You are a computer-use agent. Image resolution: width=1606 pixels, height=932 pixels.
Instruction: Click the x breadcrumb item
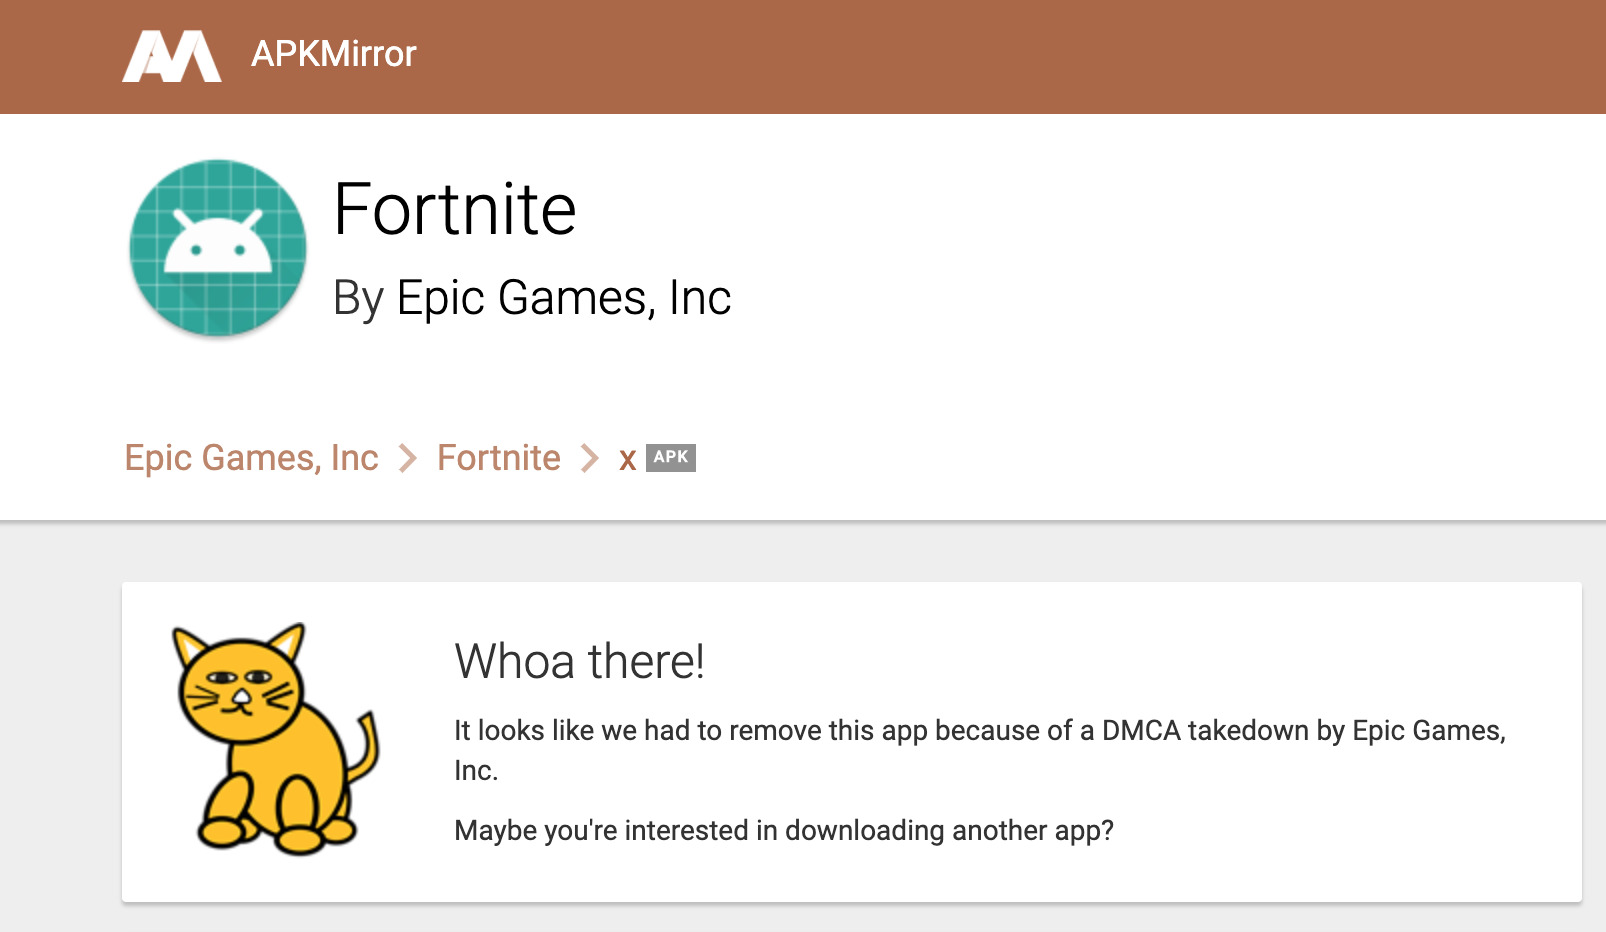click(x=628, y=460)
